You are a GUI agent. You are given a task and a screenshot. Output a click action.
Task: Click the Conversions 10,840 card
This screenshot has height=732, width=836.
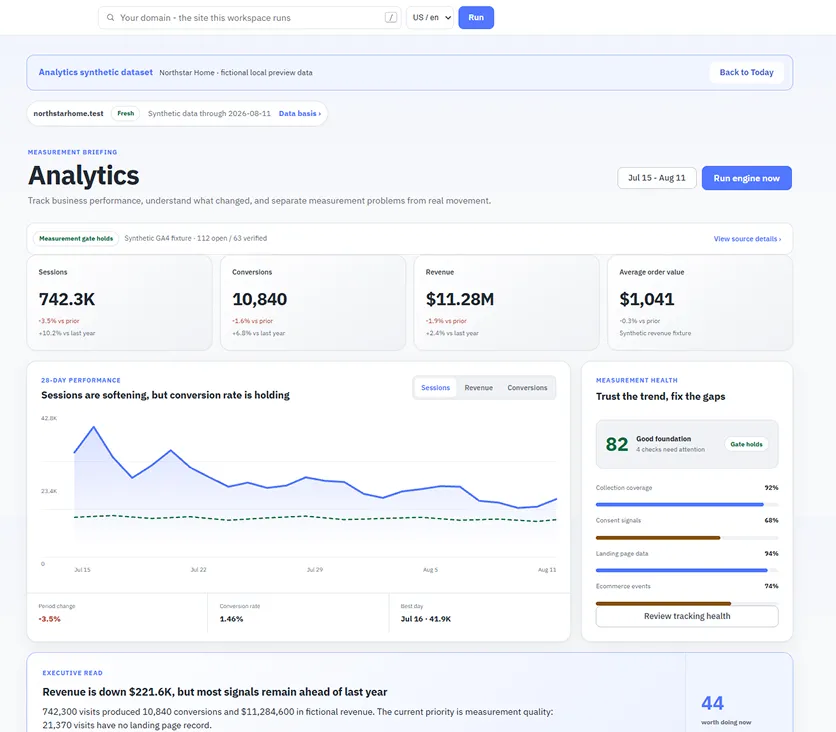tap(313, 302)
